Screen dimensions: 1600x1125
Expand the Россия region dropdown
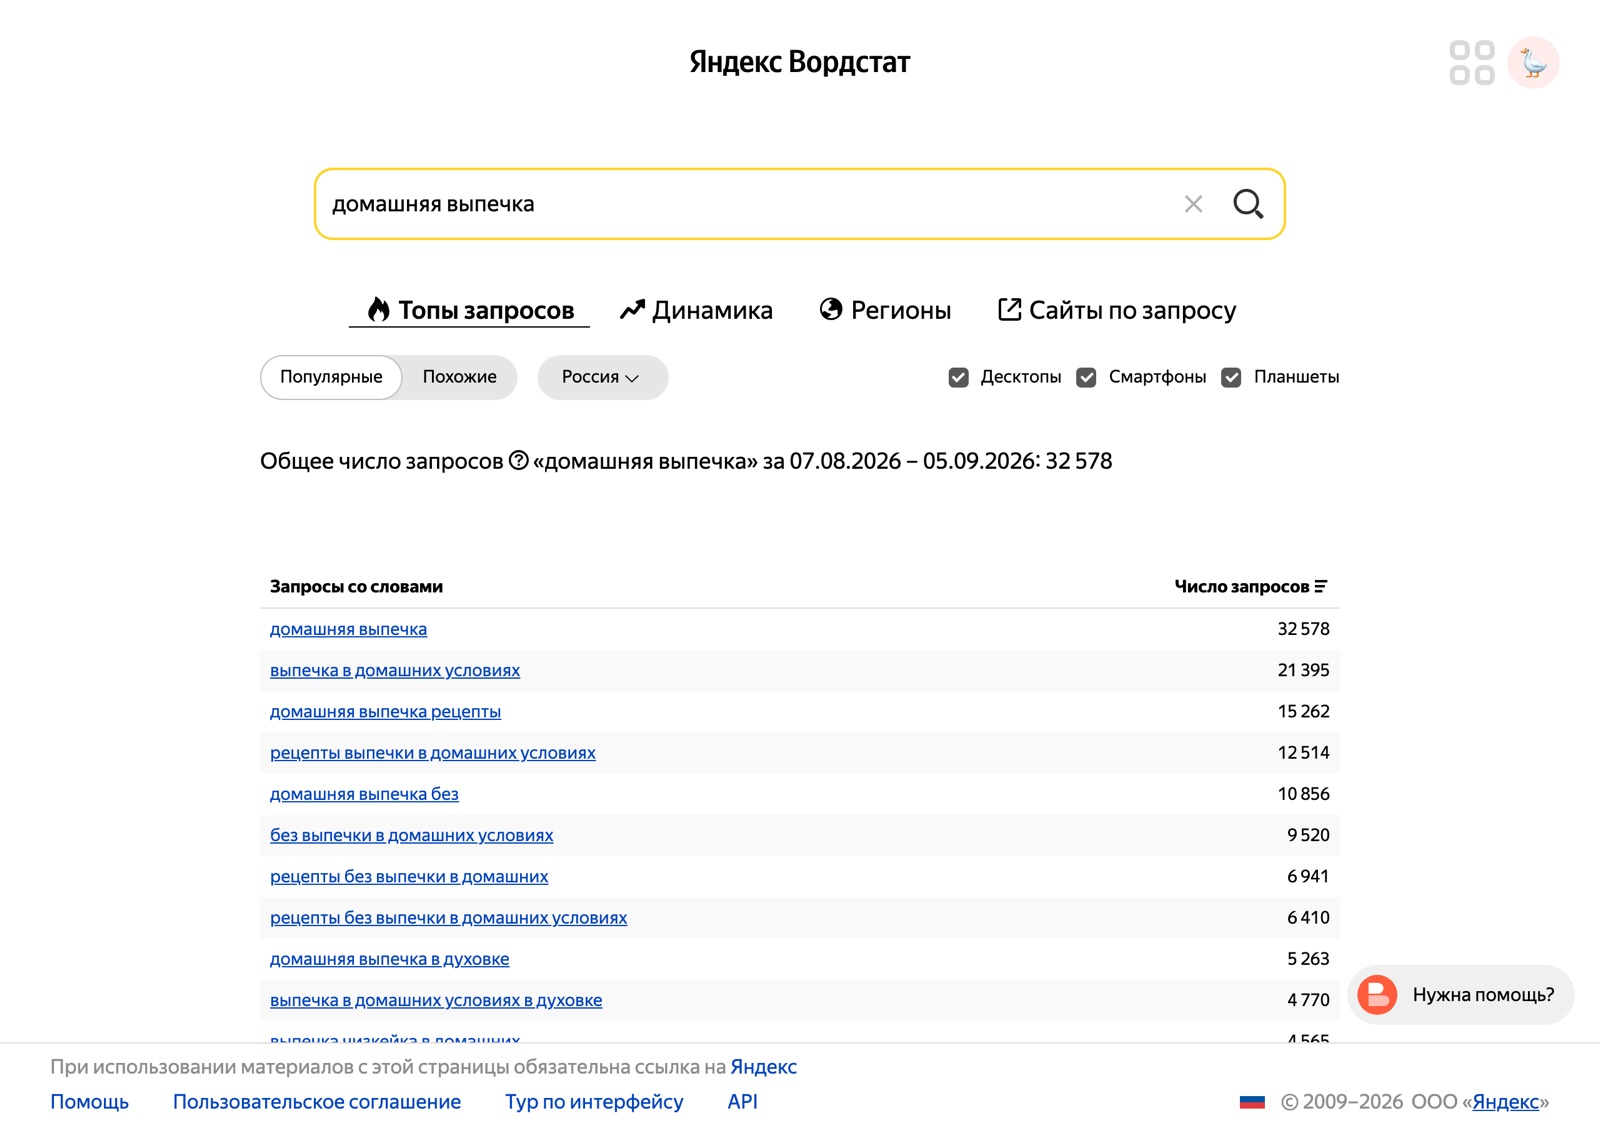(x=603, y=377)
